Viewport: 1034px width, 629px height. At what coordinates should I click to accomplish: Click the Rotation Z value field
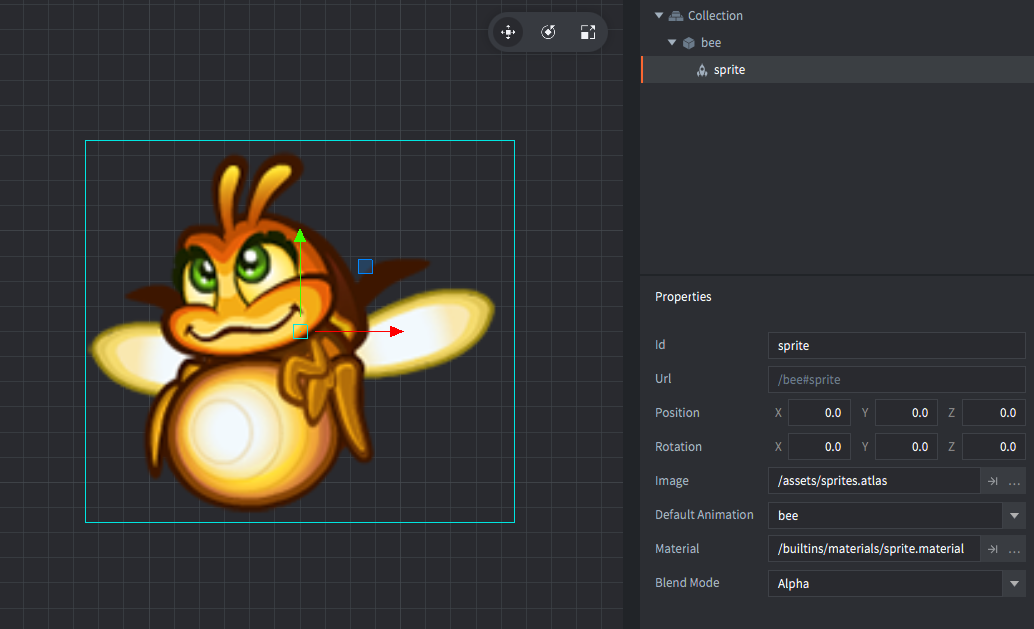[993, 447]
